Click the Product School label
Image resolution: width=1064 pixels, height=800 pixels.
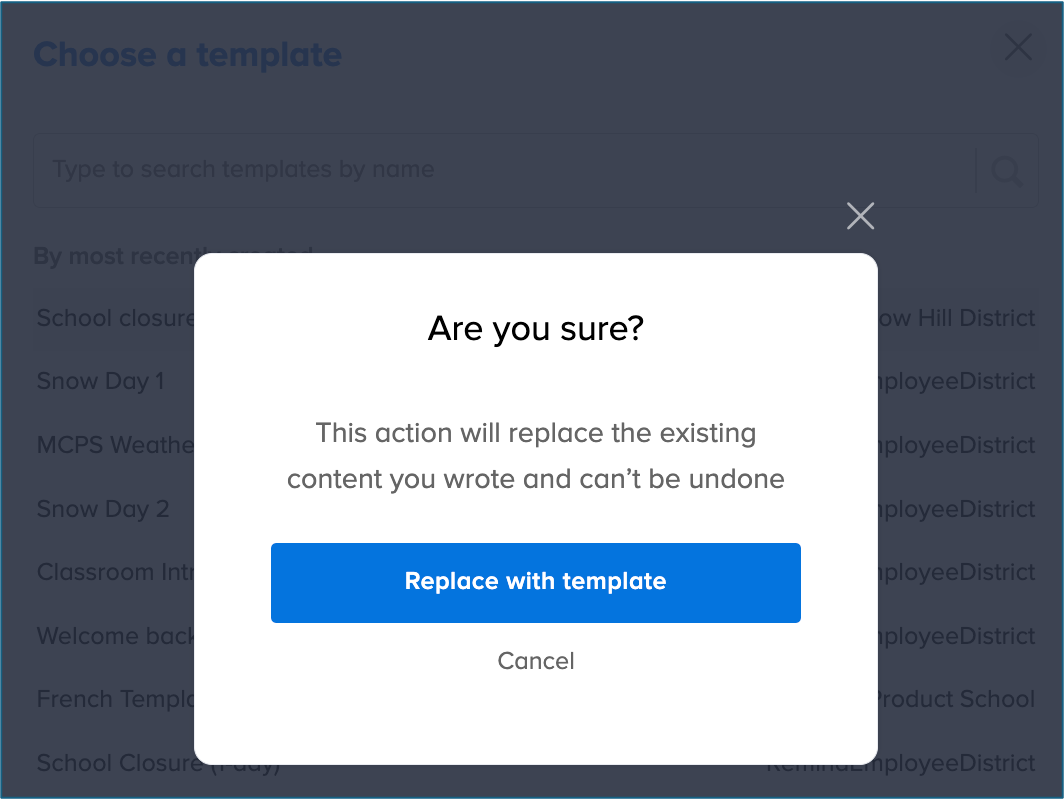pos(955,699)
